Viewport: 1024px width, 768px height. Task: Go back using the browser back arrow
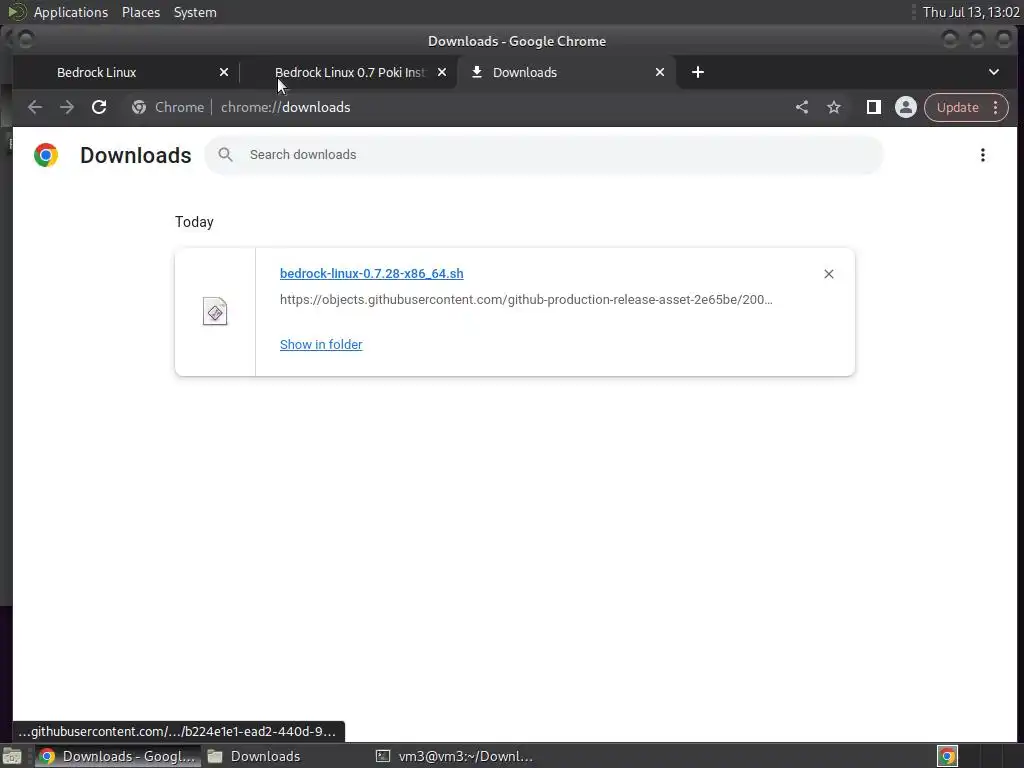point(35,107)
